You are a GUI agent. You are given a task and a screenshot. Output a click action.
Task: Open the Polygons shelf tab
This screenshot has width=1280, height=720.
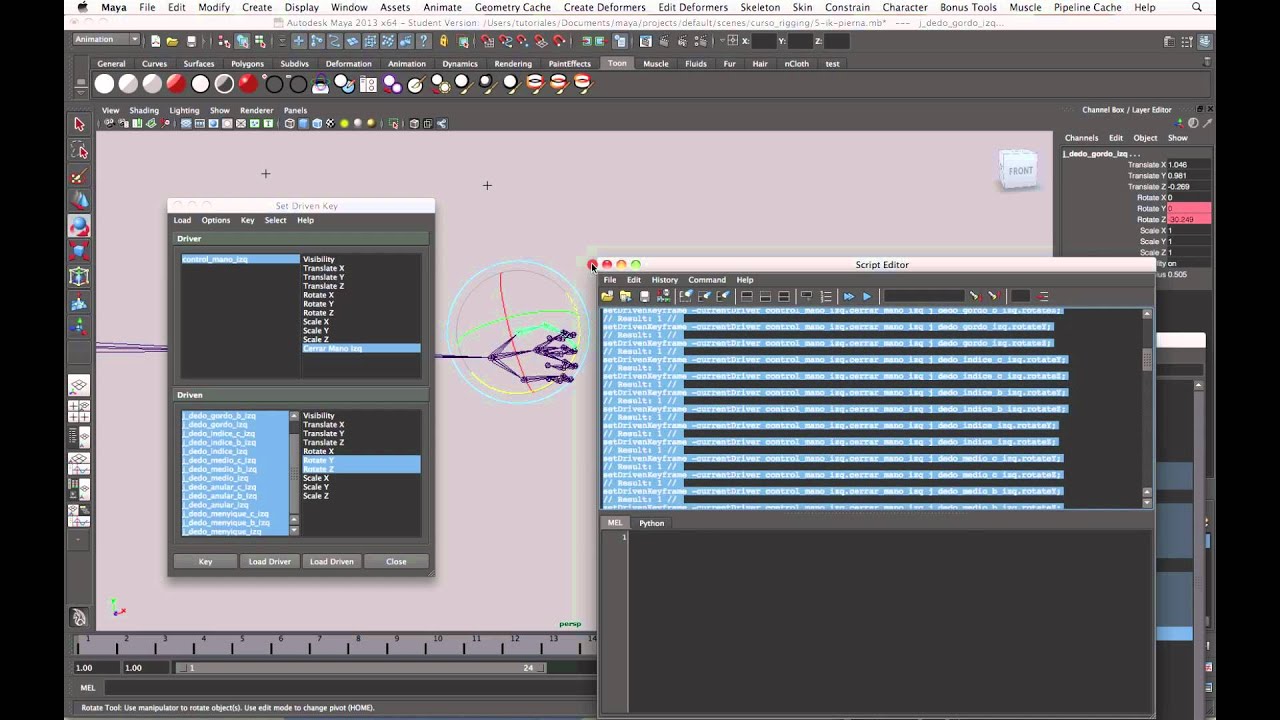click(247, 63)
